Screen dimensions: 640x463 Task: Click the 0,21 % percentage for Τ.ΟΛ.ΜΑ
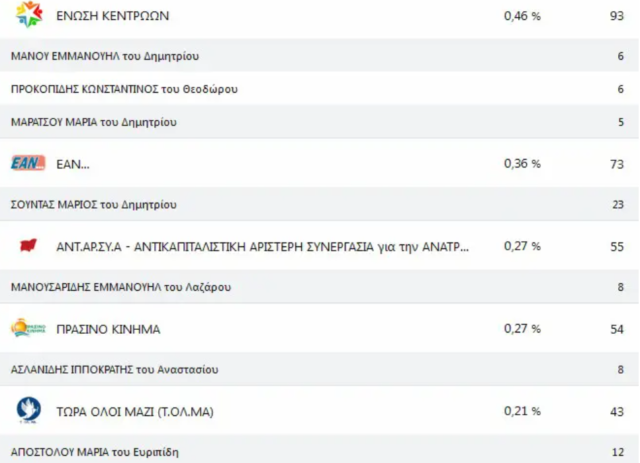(522, 411)
